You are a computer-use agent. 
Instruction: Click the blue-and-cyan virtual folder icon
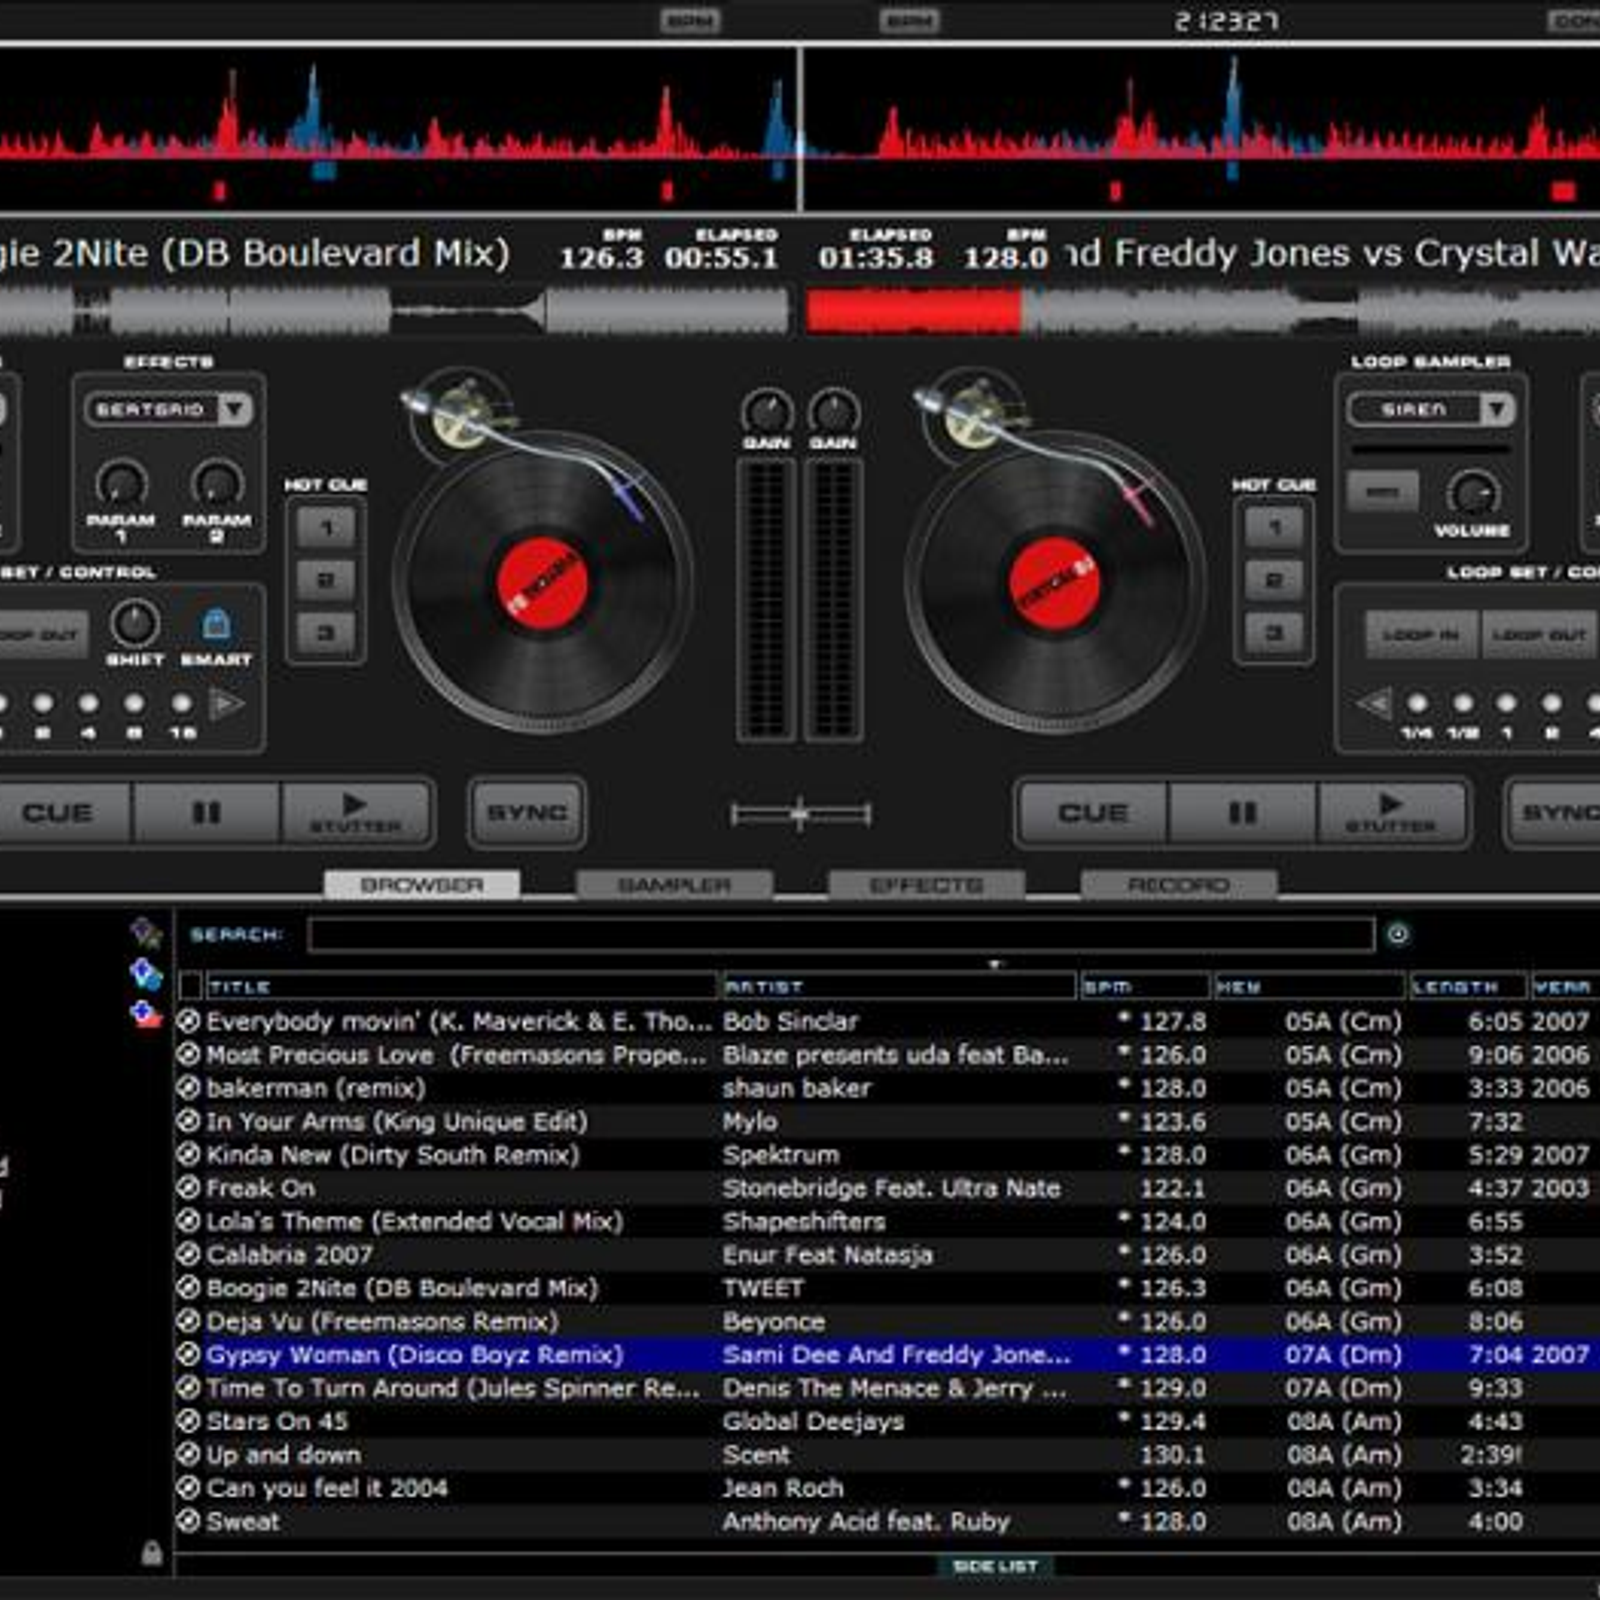146,974
